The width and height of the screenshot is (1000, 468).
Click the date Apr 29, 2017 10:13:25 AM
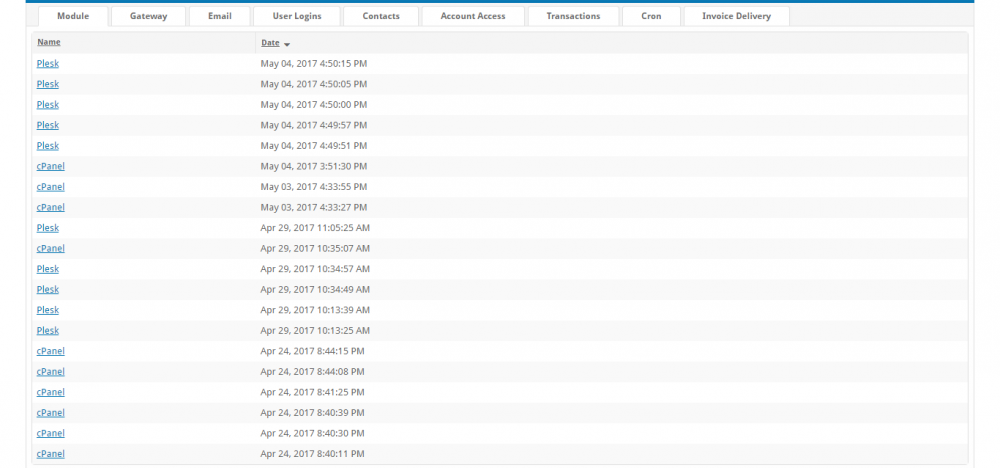pyautogui.click(x=315, y=330)
